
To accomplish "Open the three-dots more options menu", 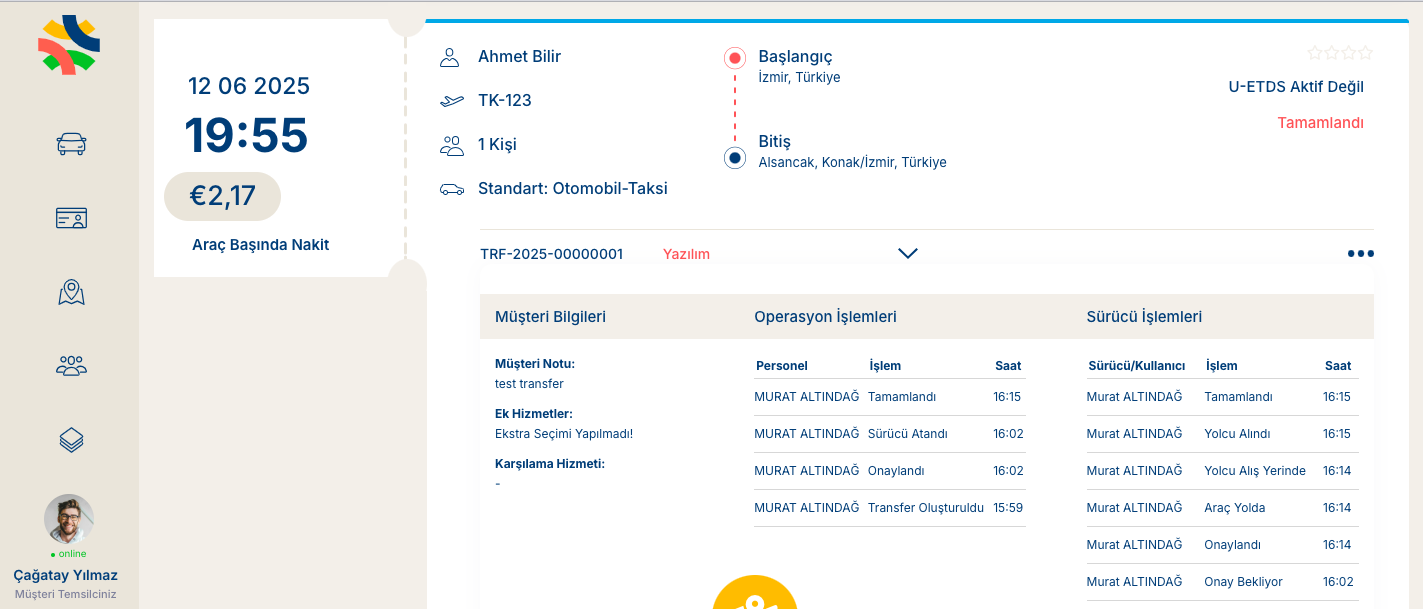I will pyautogui.click(x=1360, y=254).
